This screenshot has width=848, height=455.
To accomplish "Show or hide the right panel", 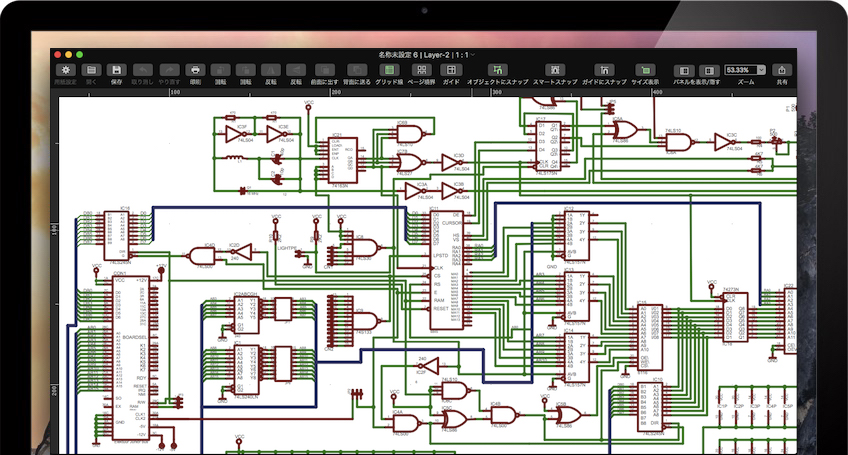I will click(708, 71).
